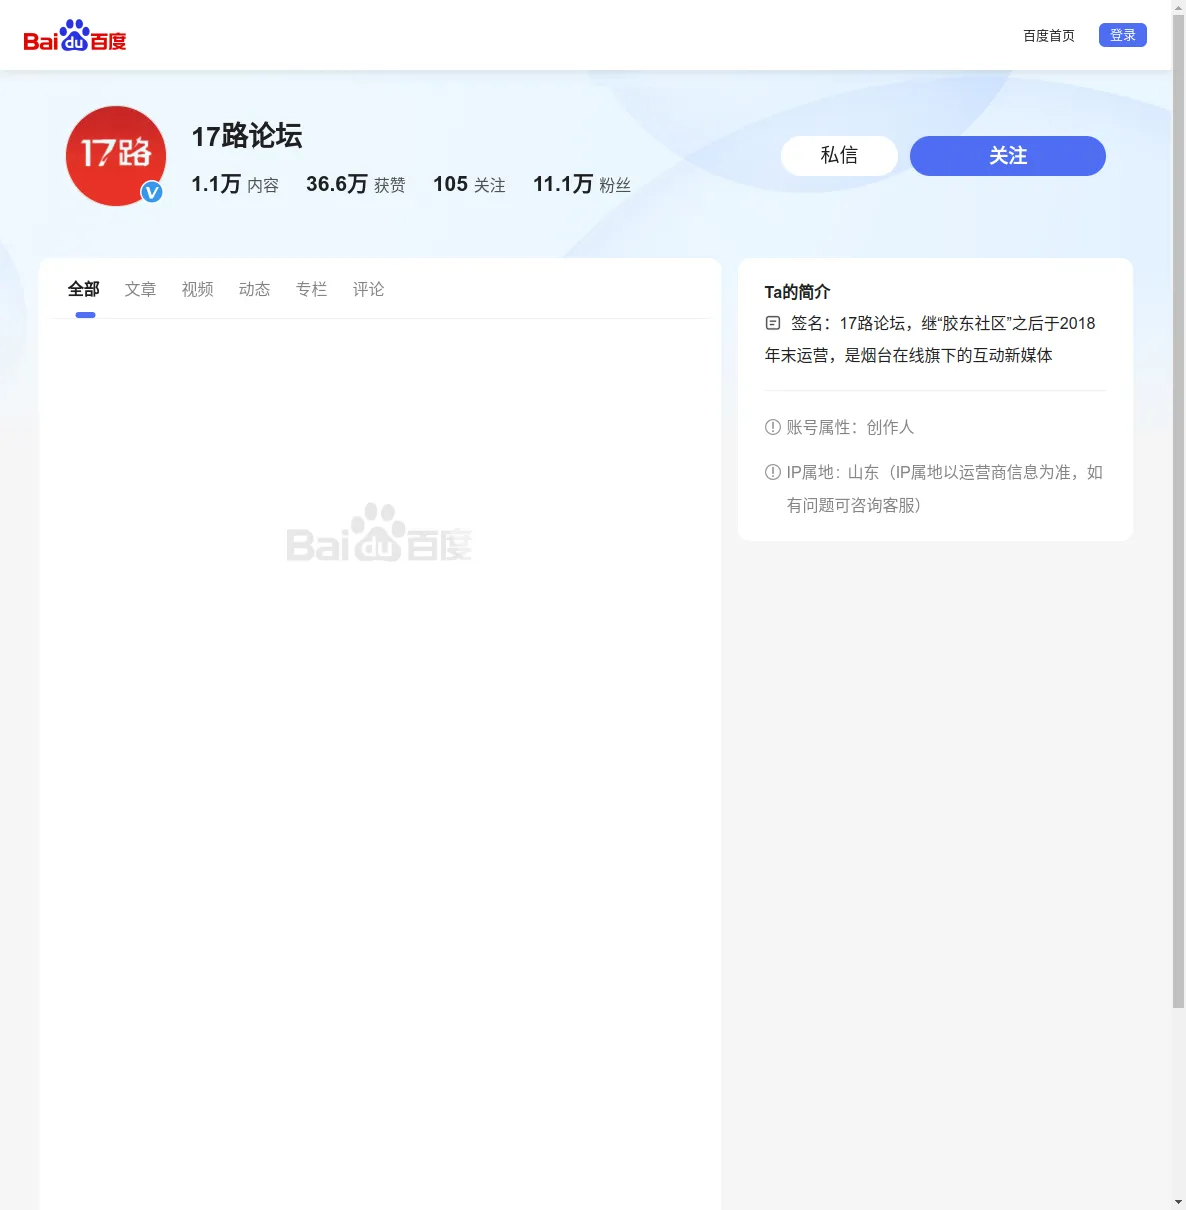The width and height of the screenshot is (1186, 1210).
Task: Switch to the 文章 tab
Action: [x=141, y=289]
